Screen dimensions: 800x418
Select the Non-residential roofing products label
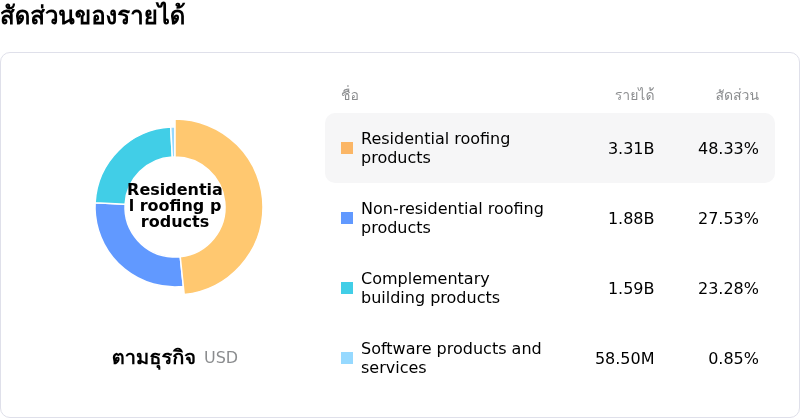click(452, 218)
